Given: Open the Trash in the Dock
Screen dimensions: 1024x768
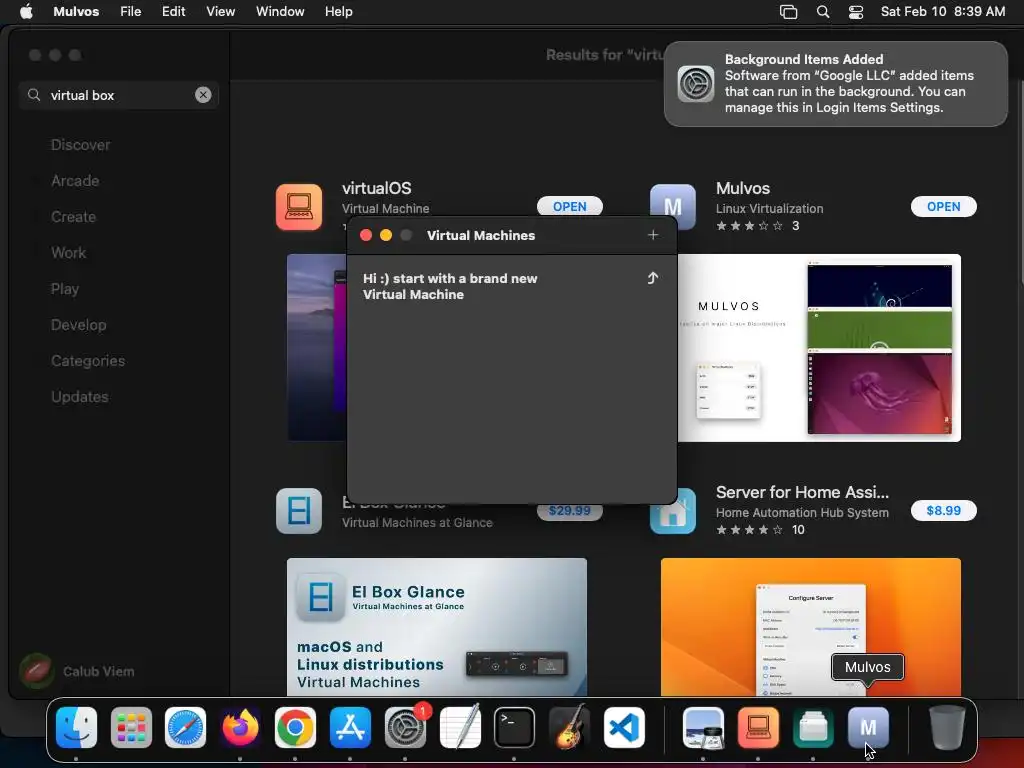Looking at the screenshot, I should point(946,728).
